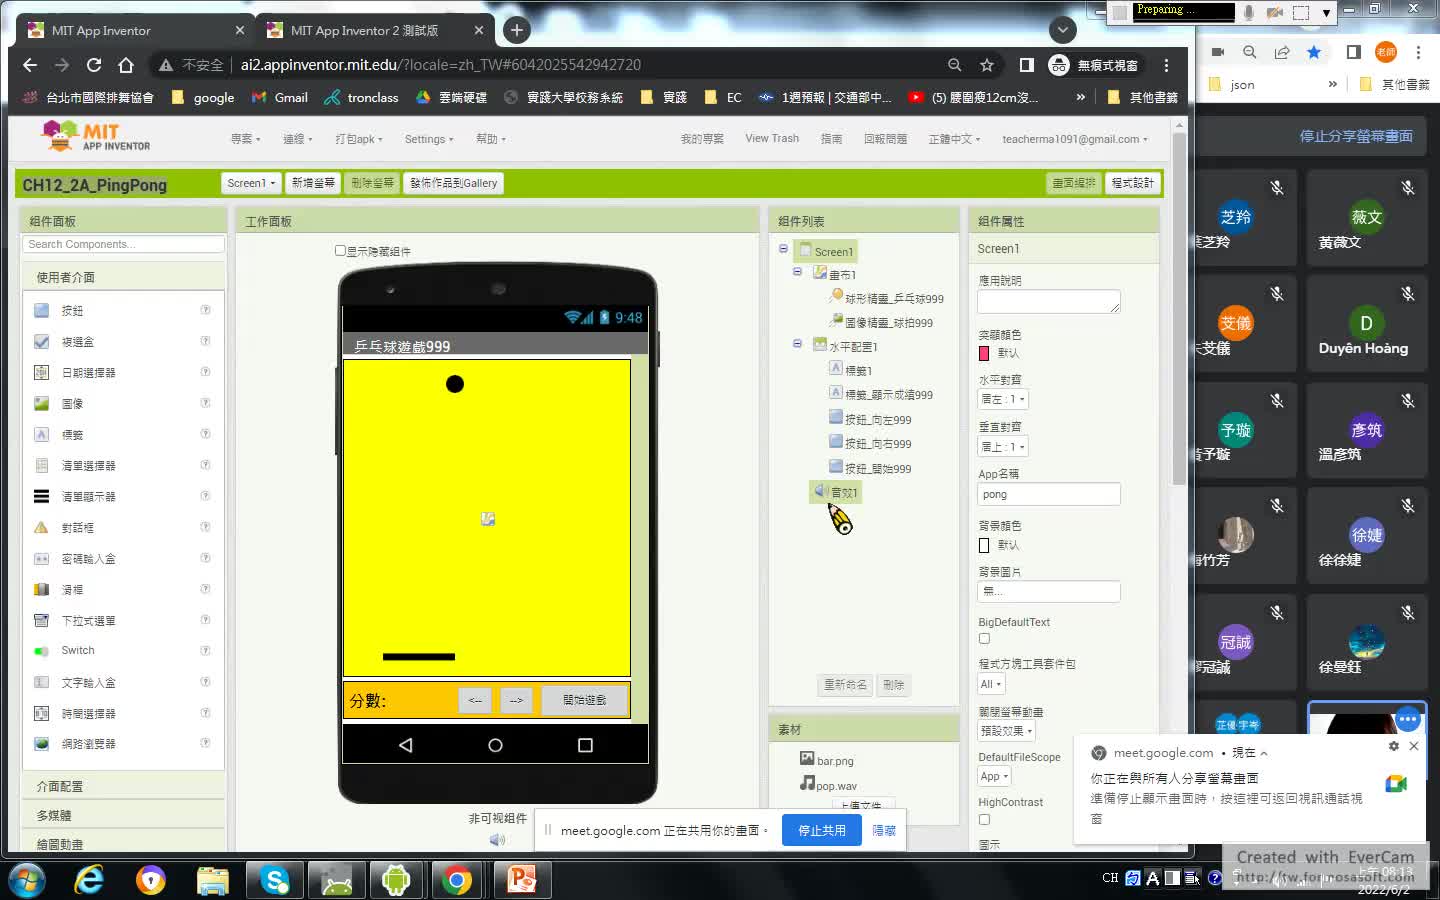Open the Chrome three-dot menu
The width and height of the screenshot is (1440, 900).
pos(1166,65)
